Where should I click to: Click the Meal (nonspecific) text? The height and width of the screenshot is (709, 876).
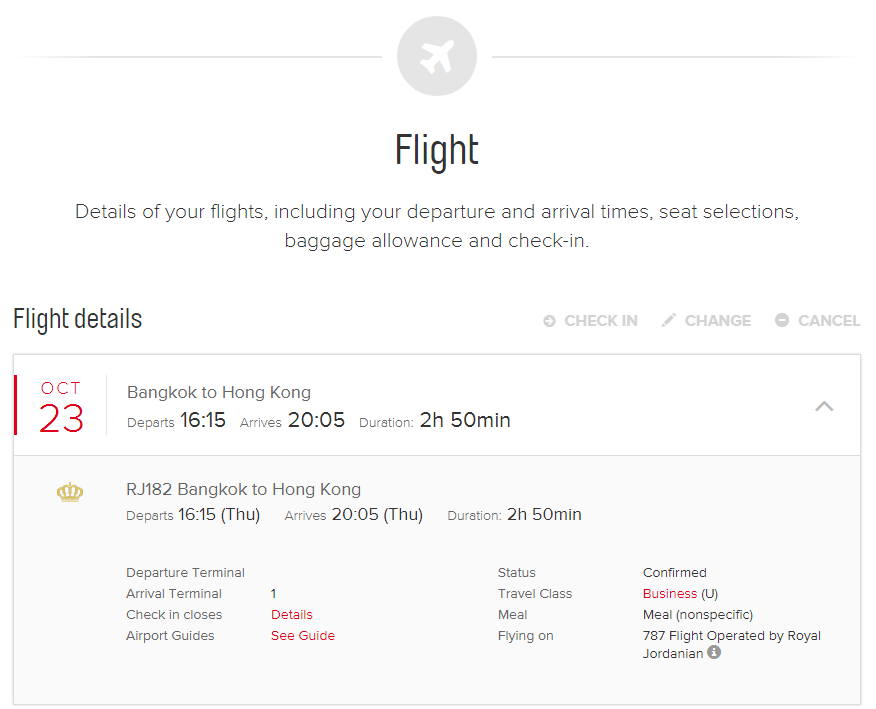(x=698, y=615)
